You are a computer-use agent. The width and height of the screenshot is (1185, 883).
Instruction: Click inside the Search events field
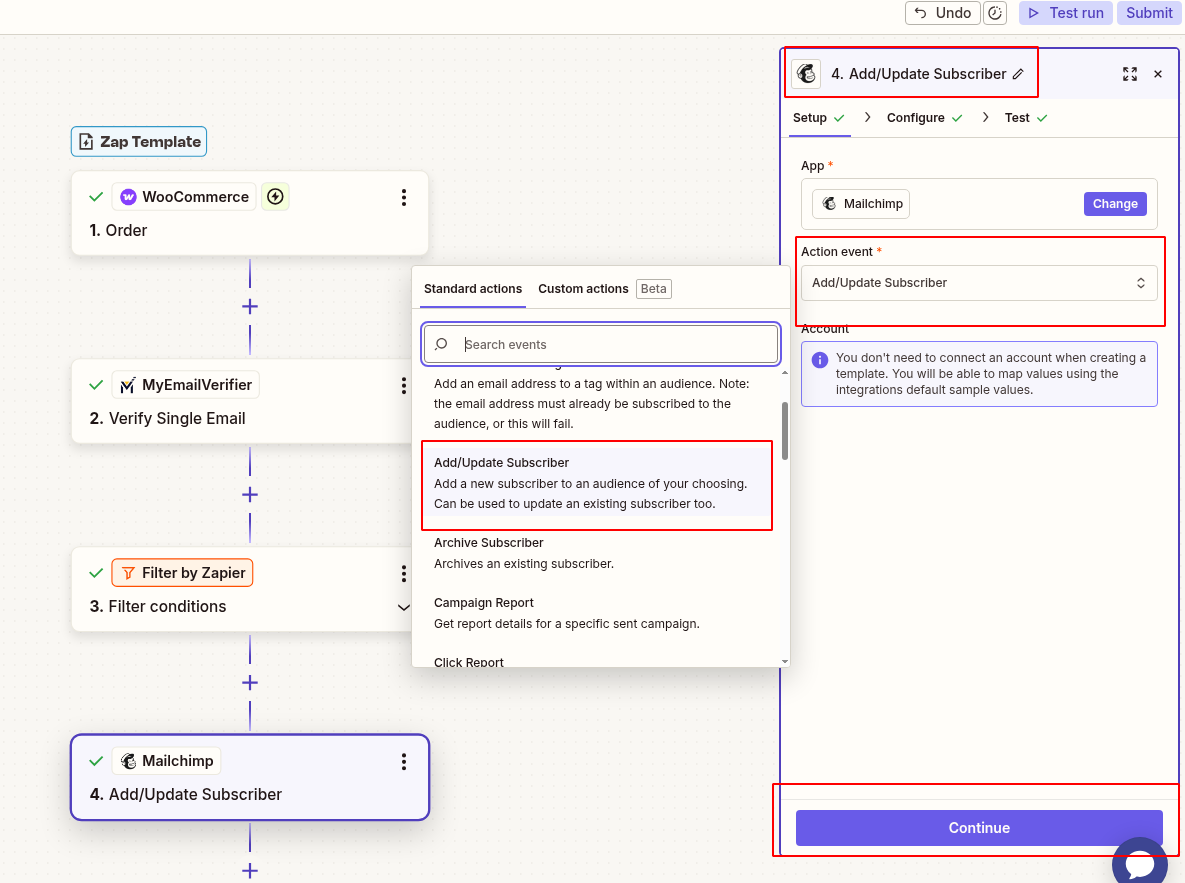coord(600,344)
